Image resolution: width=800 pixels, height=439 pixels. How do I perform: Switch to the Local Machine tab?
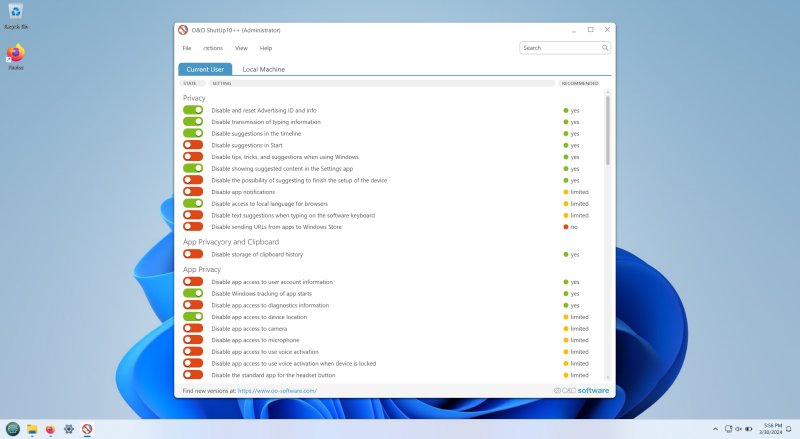point(264,69)
